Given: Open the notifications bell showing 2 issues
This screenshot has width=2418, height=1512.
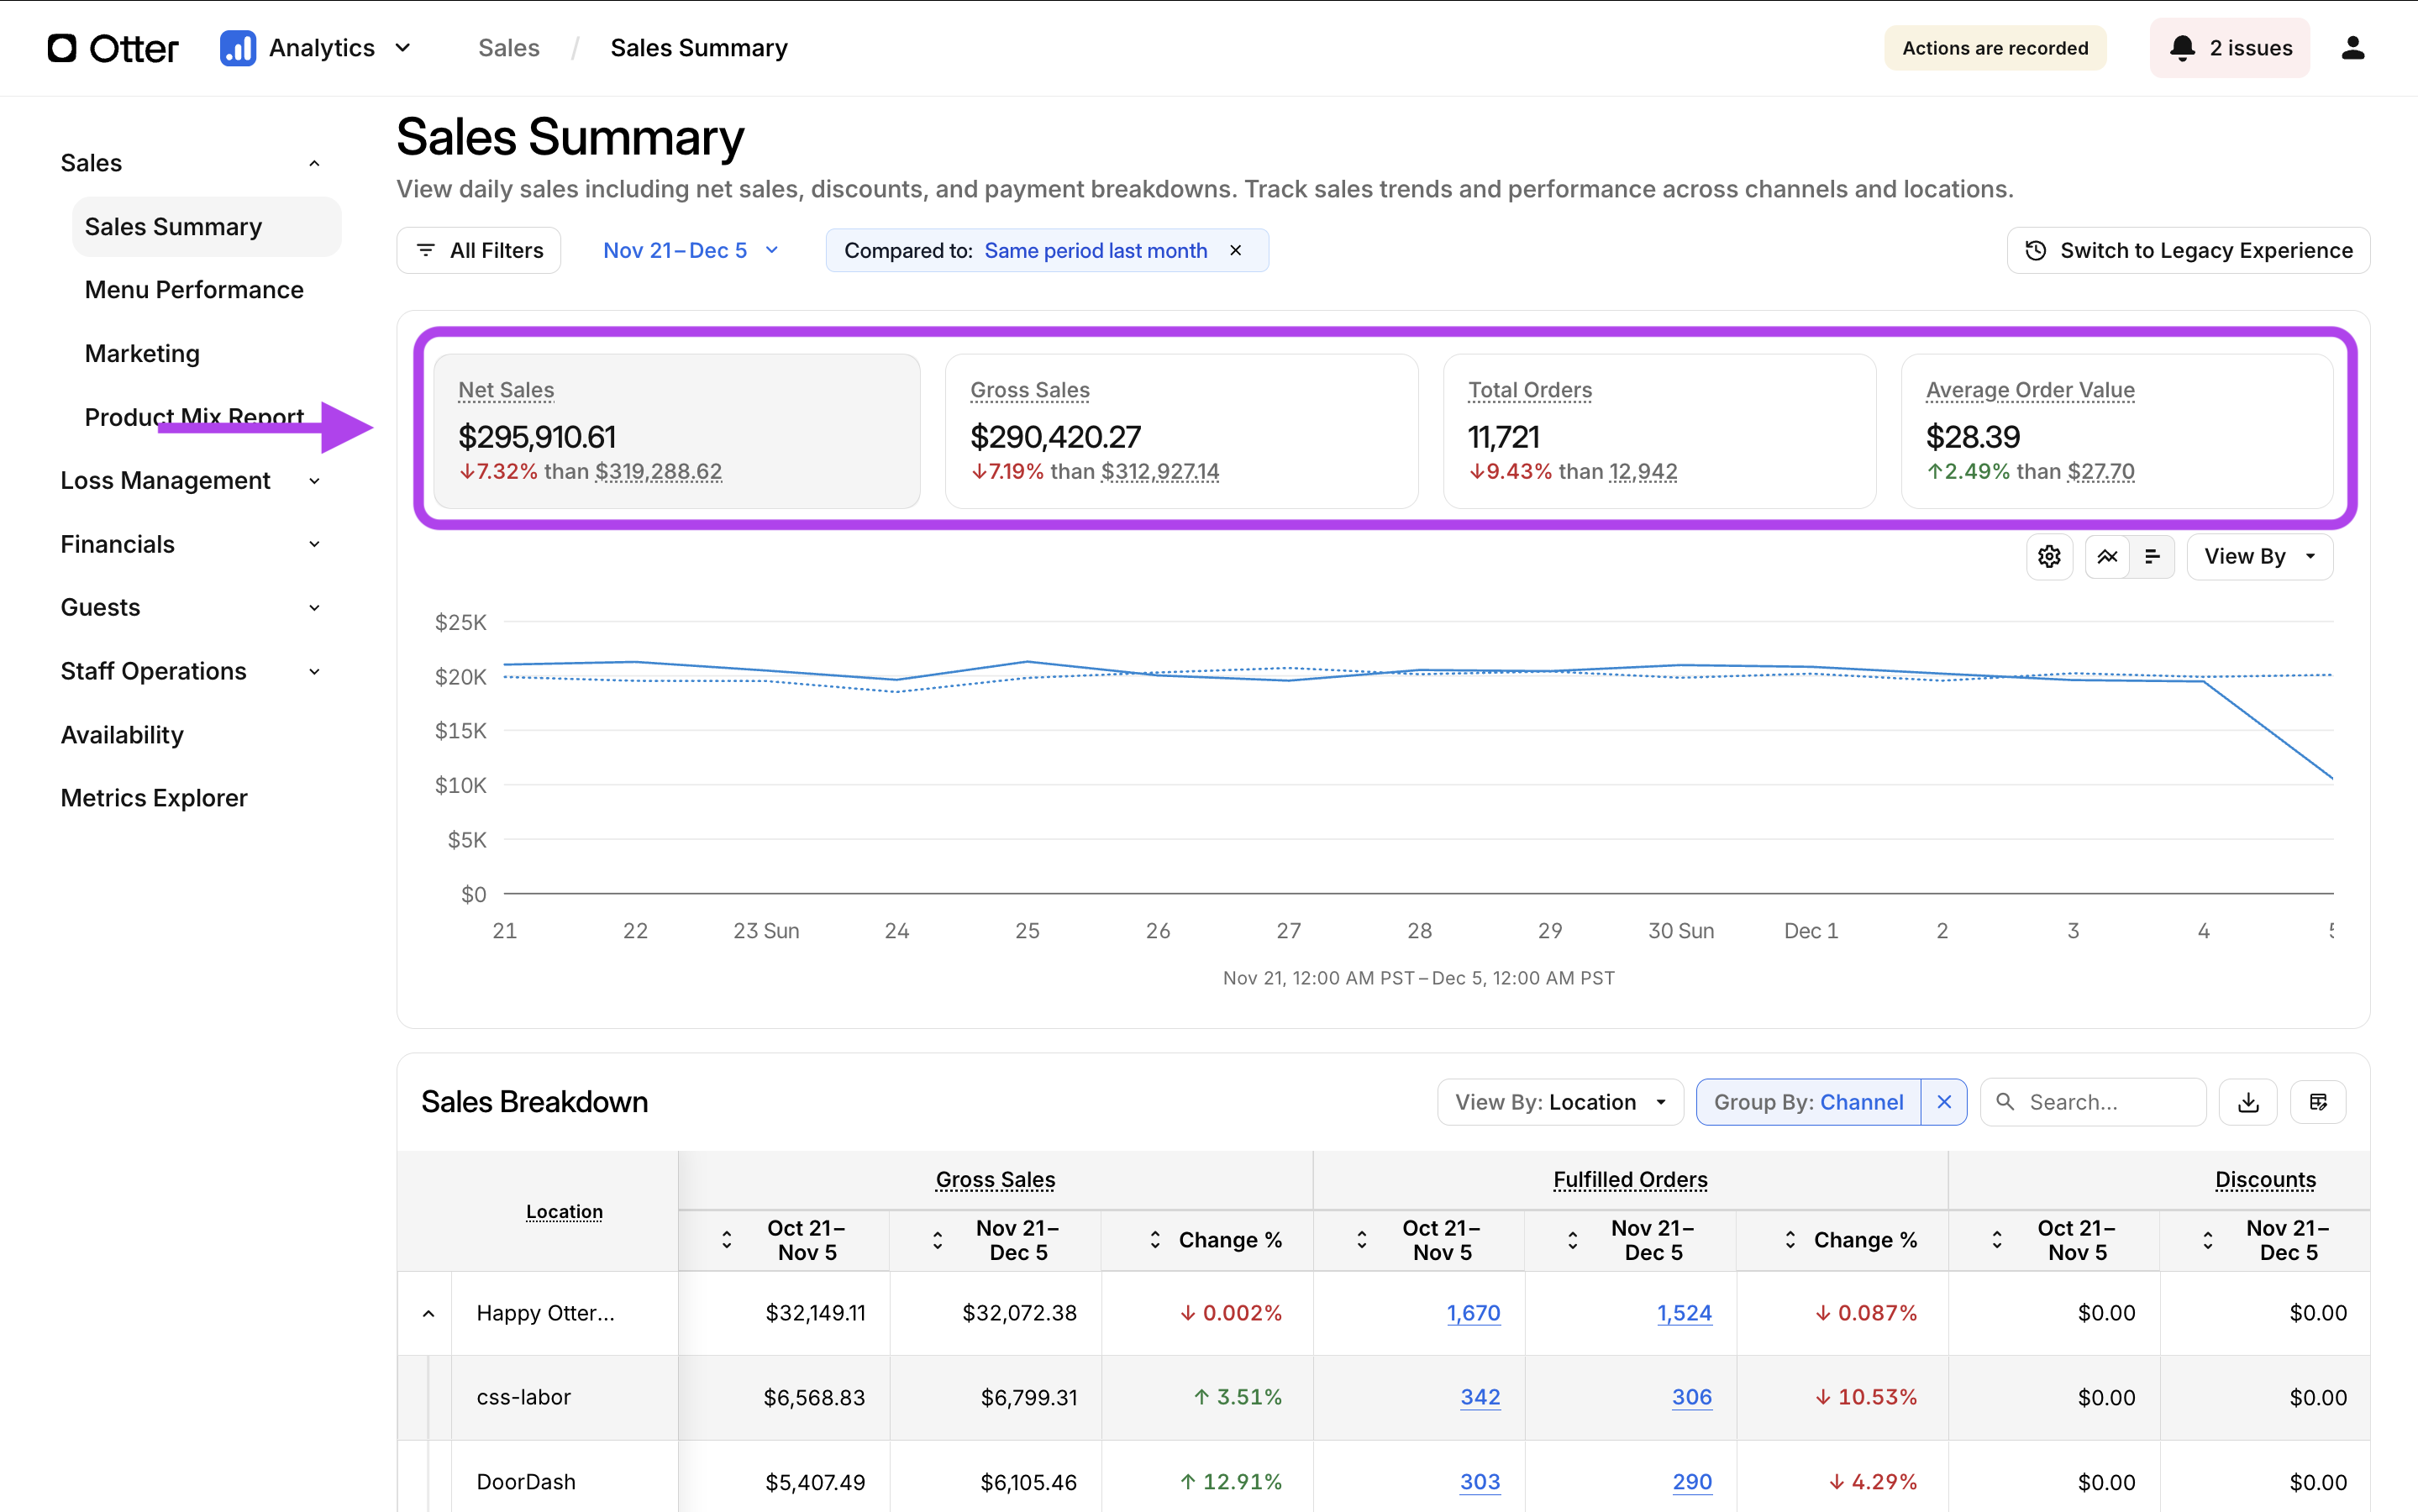Looking at the screenshot, I should tap(2230, 48).
